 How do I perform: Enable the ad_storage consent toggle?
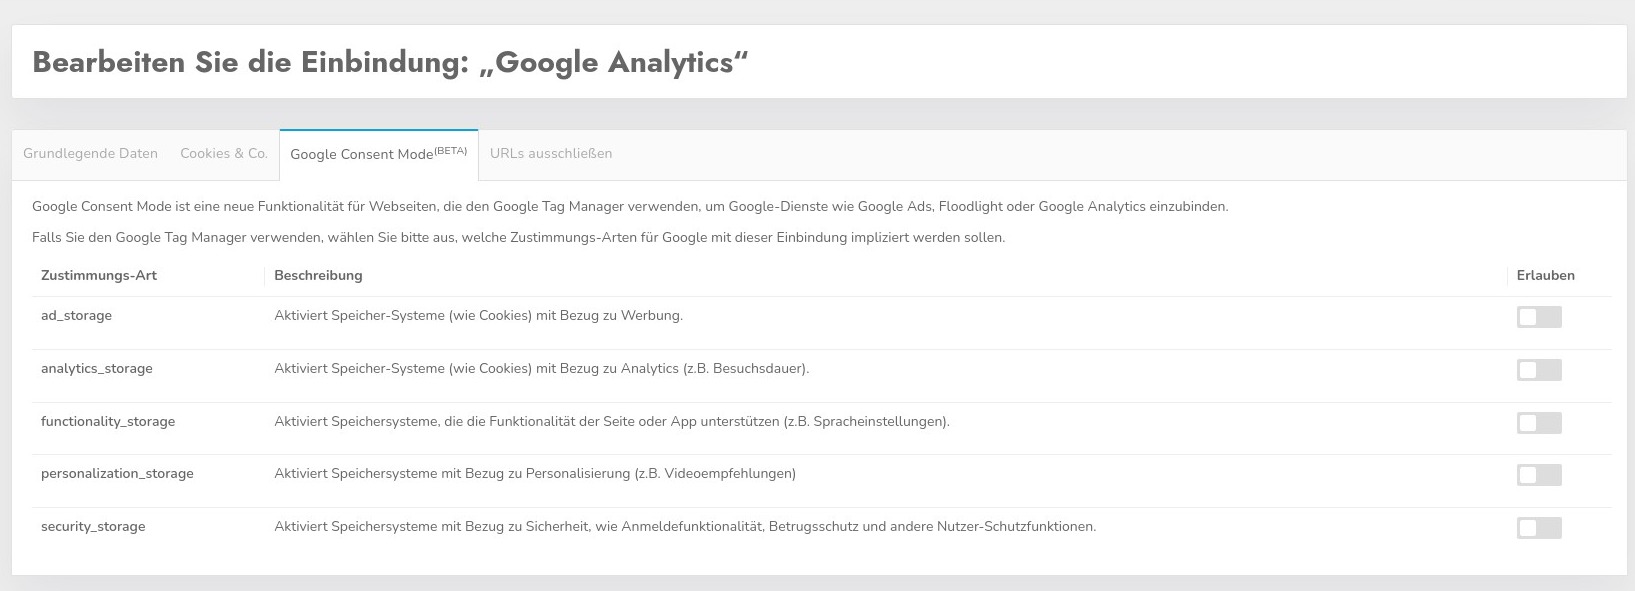(x=1538, y=317)
